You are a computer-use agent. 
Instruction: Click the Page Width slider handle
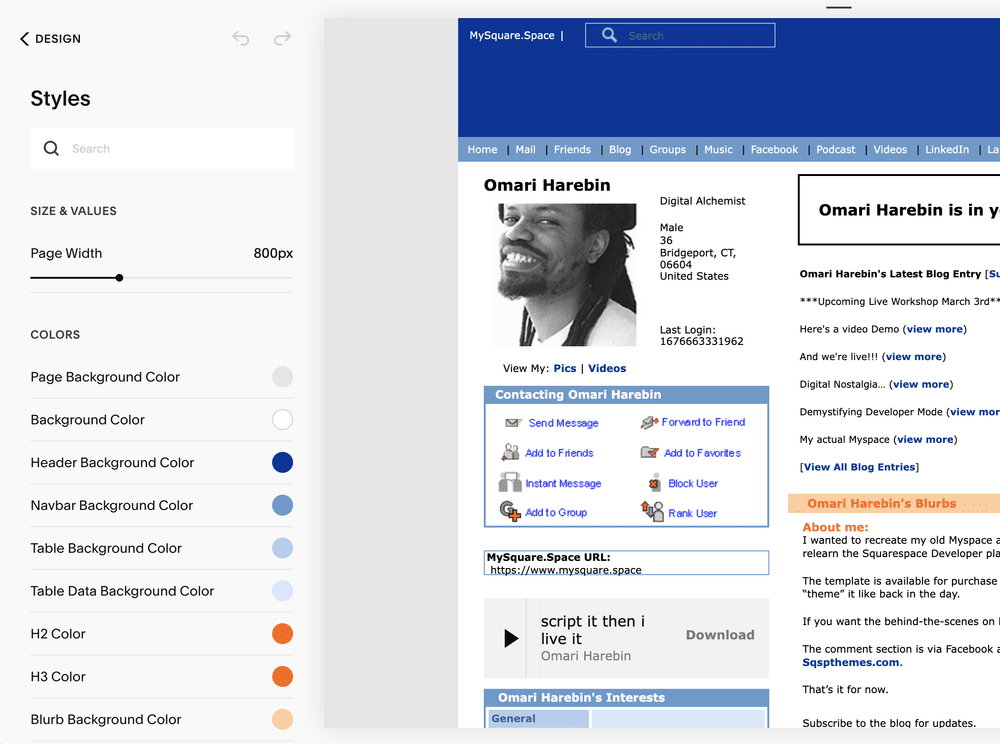[x=119, y=278]
